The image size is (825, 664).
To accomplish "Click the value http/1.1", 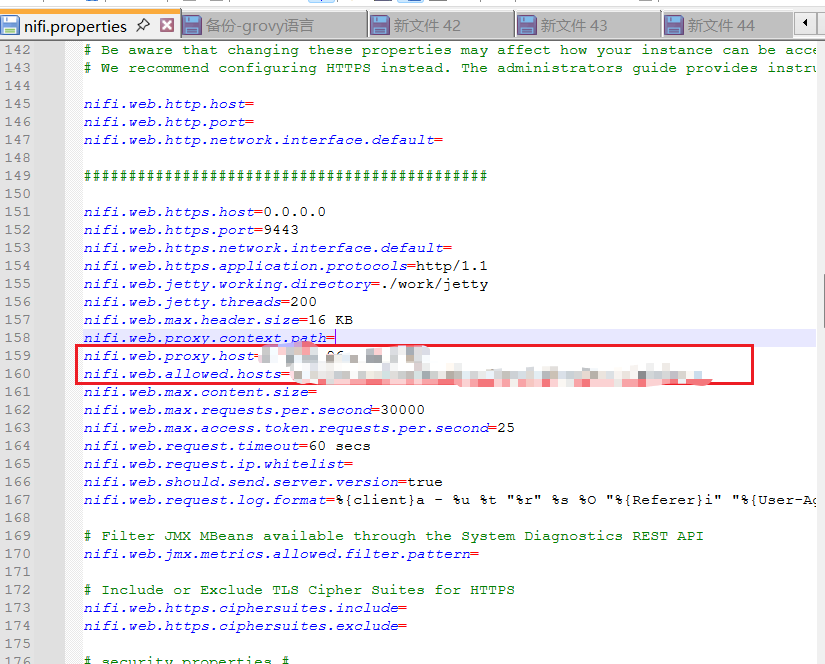I will click(452, 266).
